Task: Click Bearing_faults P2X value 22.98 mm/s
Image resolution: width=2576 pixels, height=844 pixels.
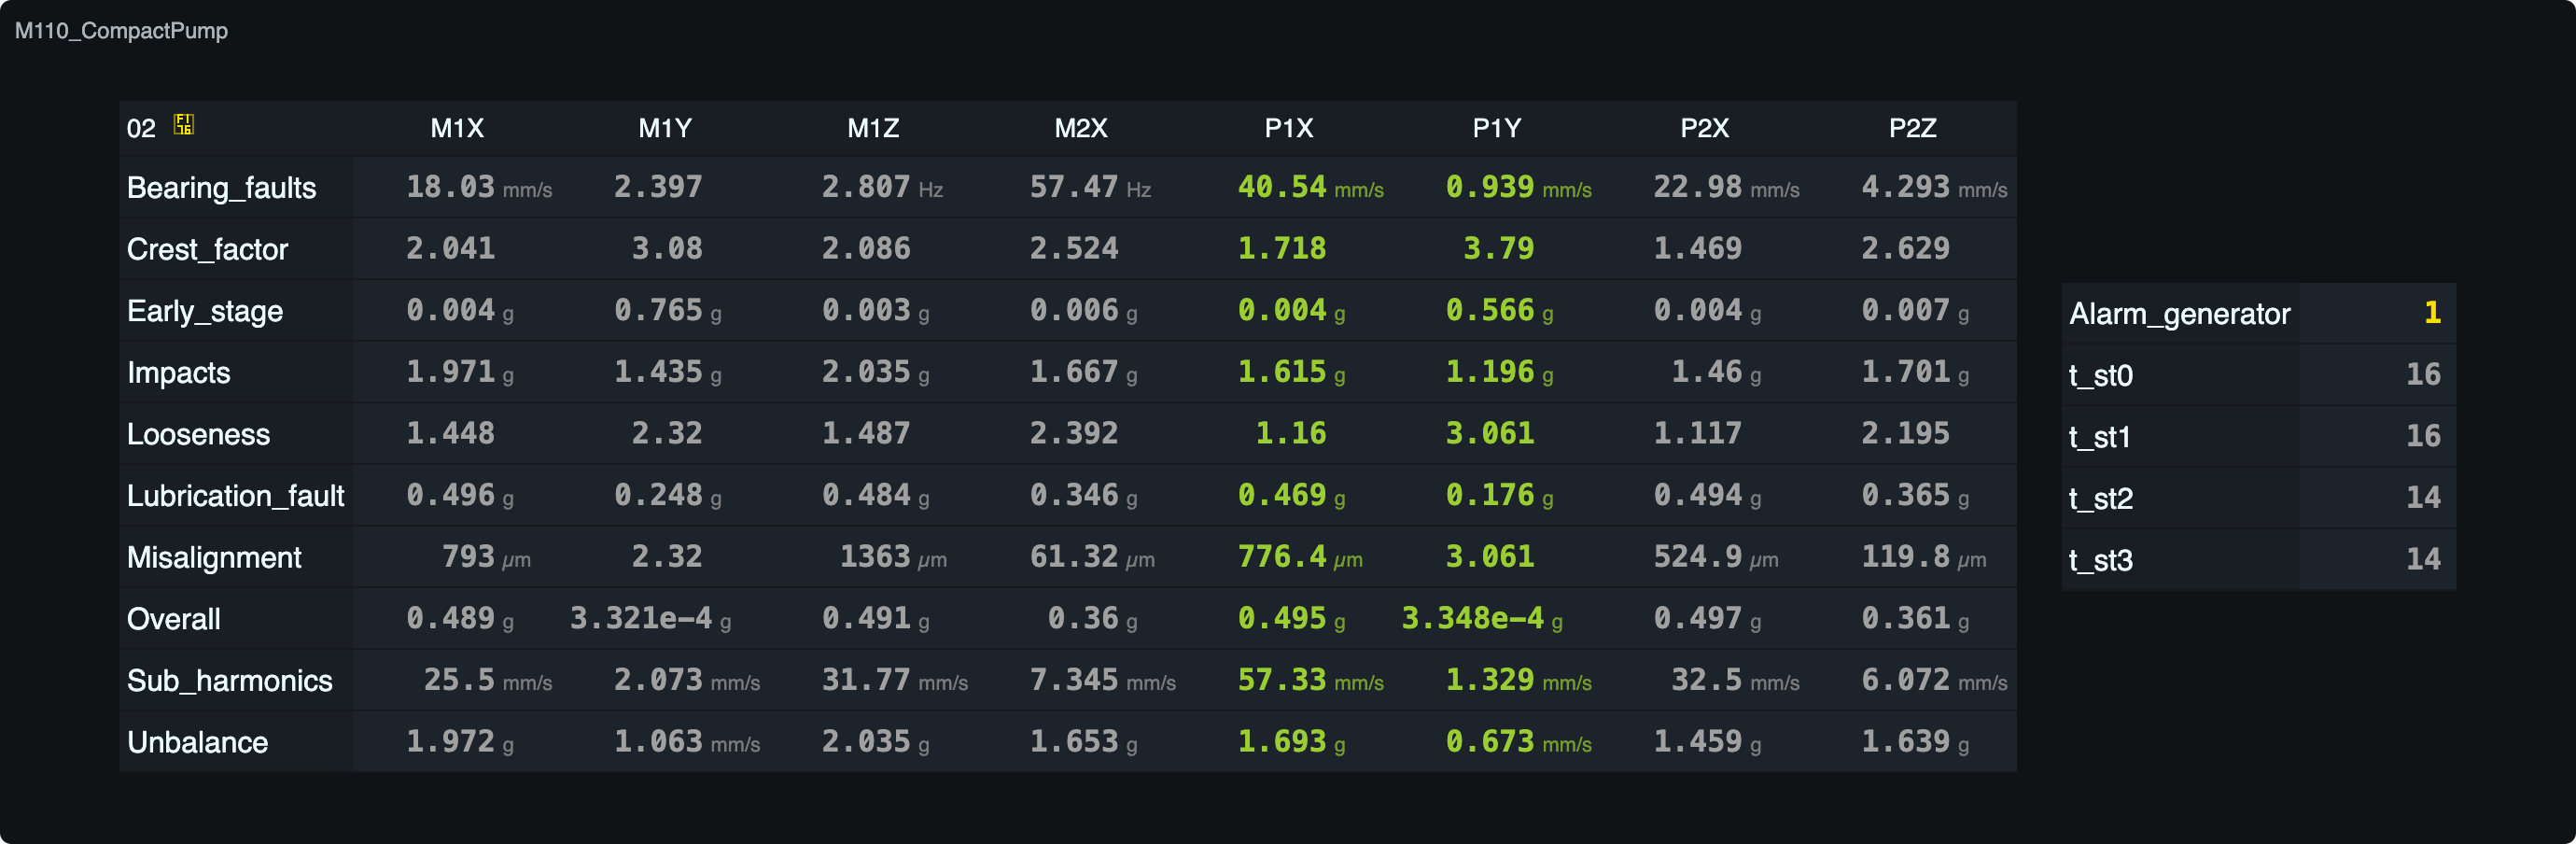Action: point(1726,187)
